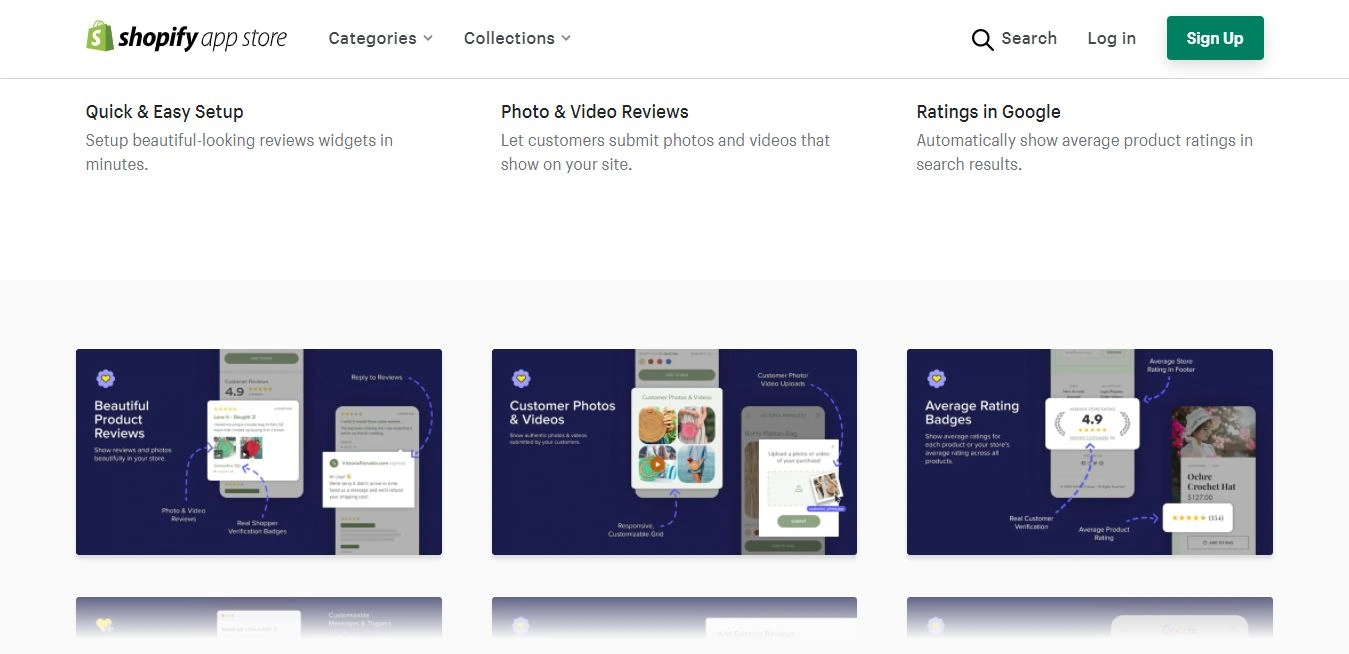Open Search in the header
Viewport: 1349px width, 654px height.
[1014, 39]
